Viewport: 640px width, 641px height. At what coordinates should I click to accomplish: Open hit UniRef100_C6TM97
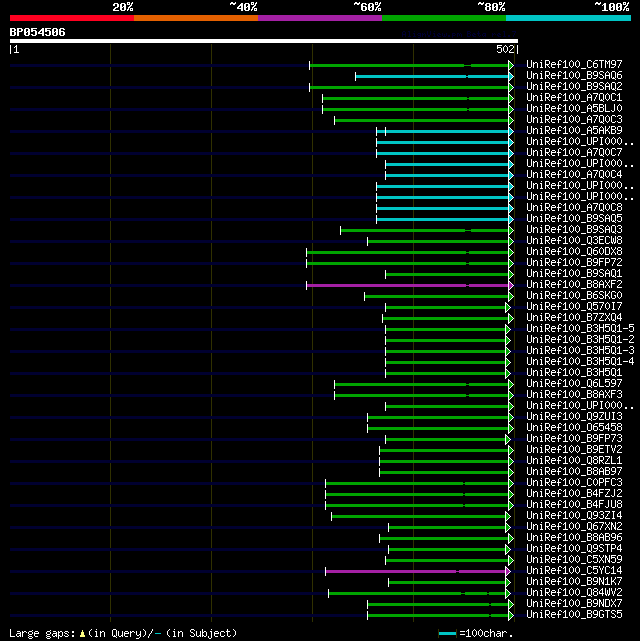574,65
